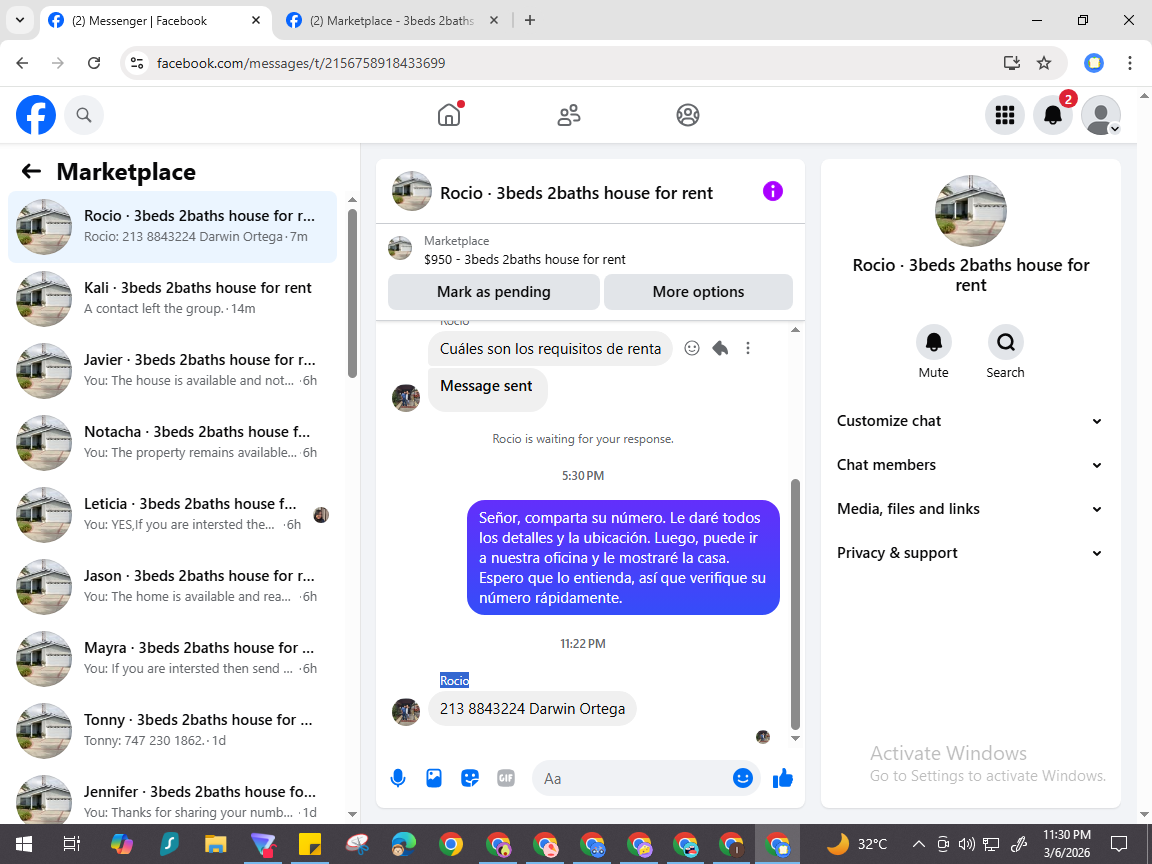Open Jennifer house for rent conversation
This screenshot has width=1152, height=864.
[173, 796]
